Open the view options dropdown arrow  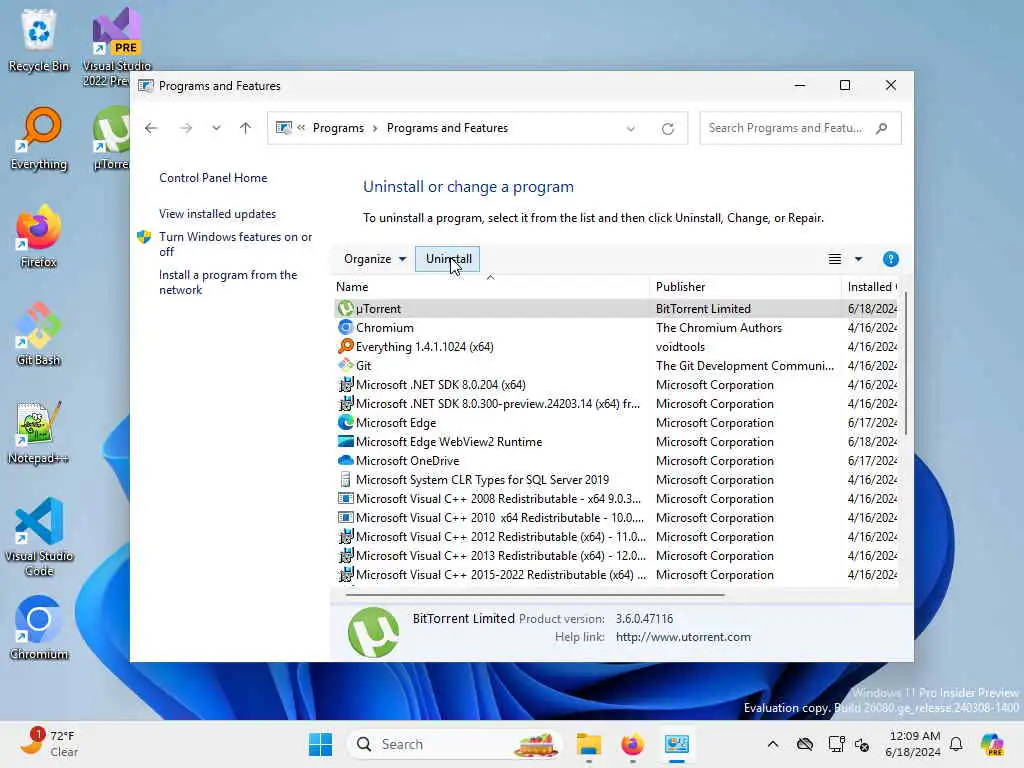click(x=858, y=259)
